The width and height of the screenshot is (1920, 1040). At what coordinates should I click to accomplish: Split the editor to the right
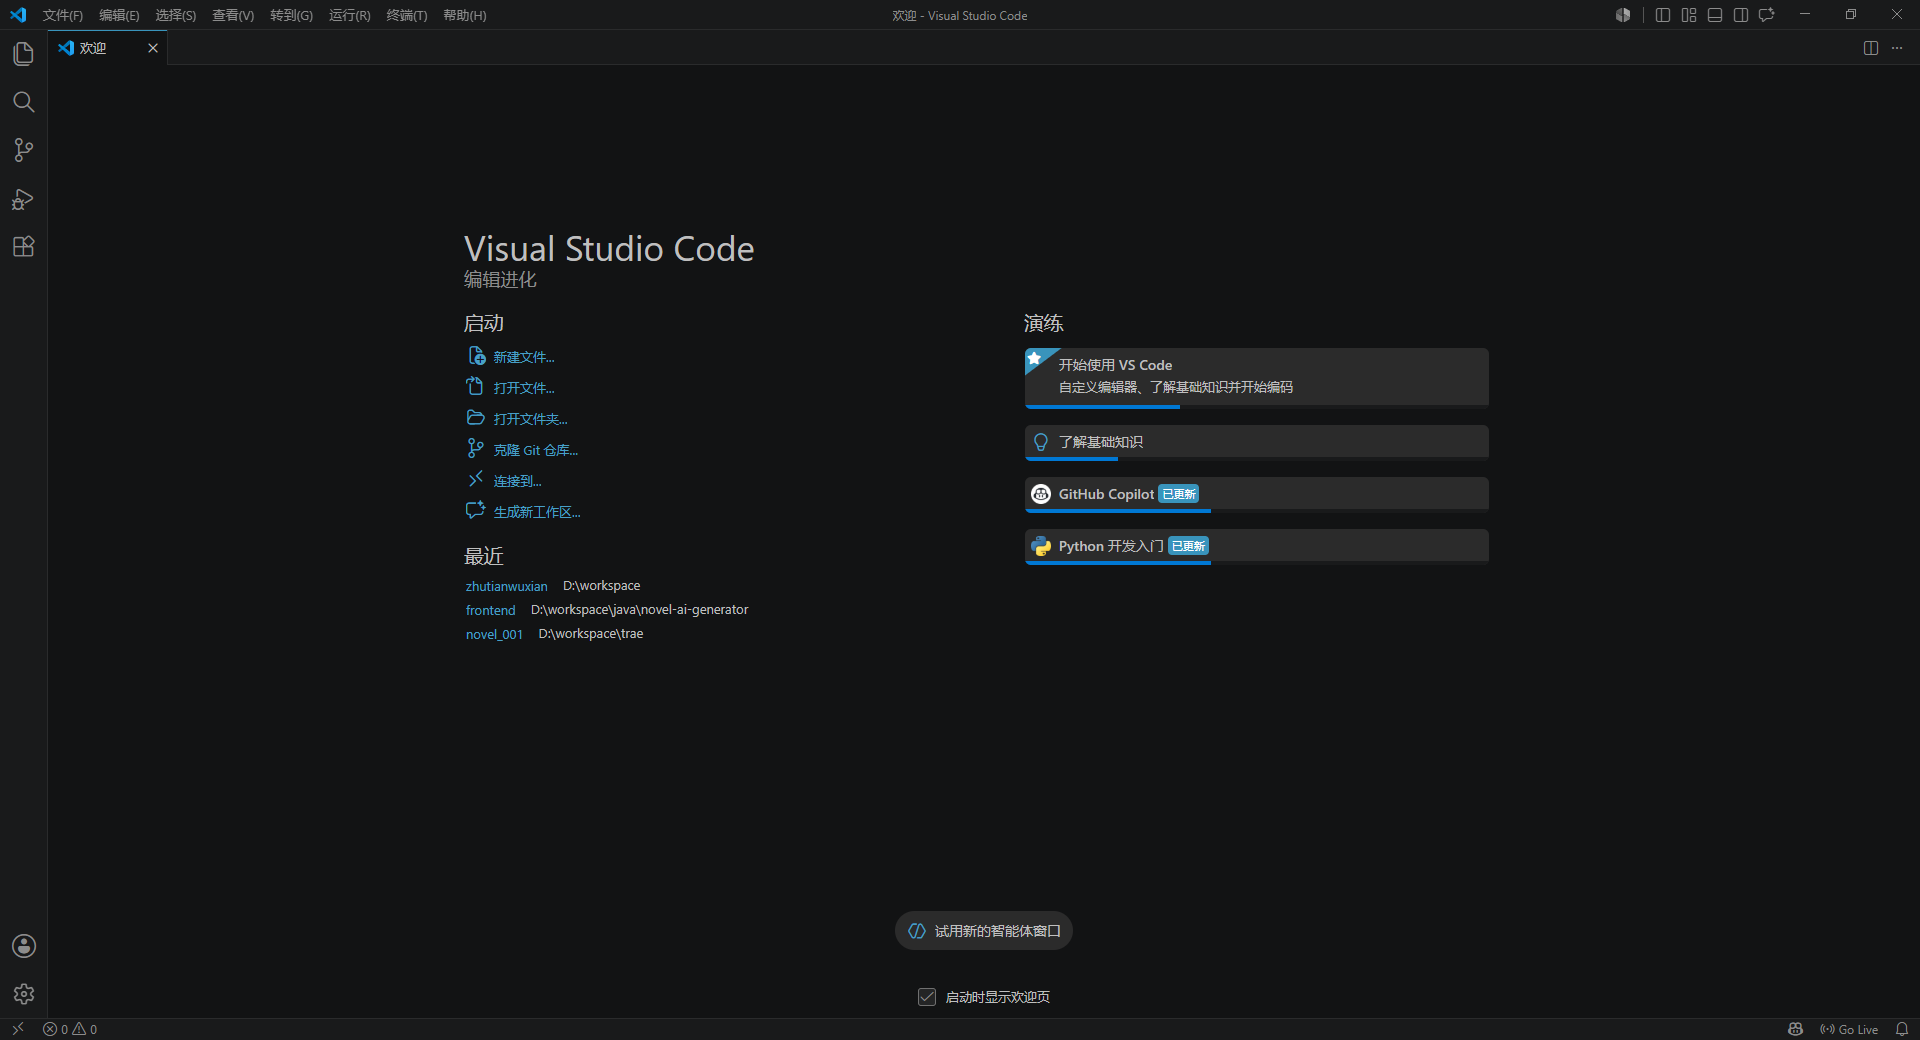coord(1871,48)
